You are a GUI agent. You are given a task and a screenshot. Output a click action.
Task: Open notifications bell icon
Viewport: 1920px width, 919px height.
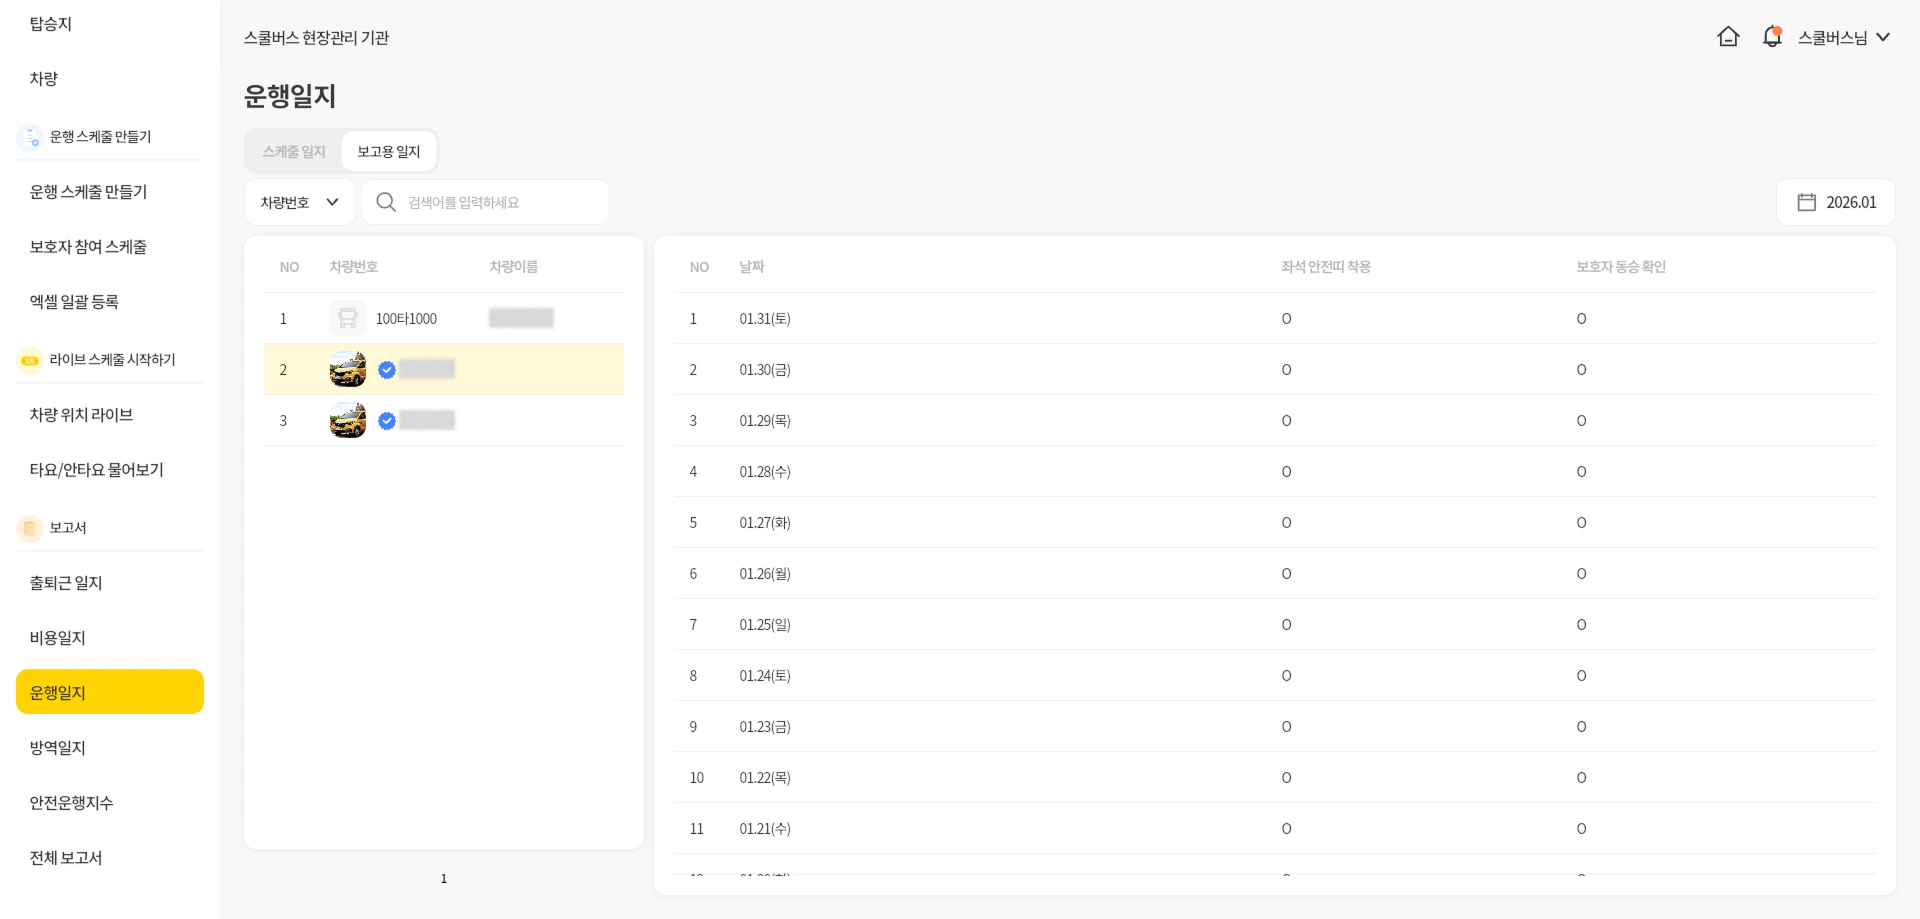coord(1772,37)
